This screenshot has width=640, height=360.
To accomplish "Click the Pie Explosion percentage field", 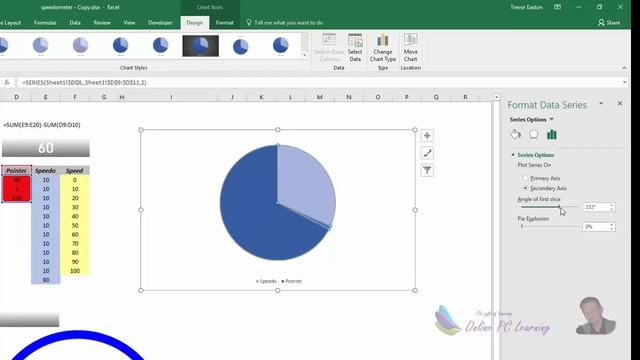I will pyautogui.click(x=596, y=227).
